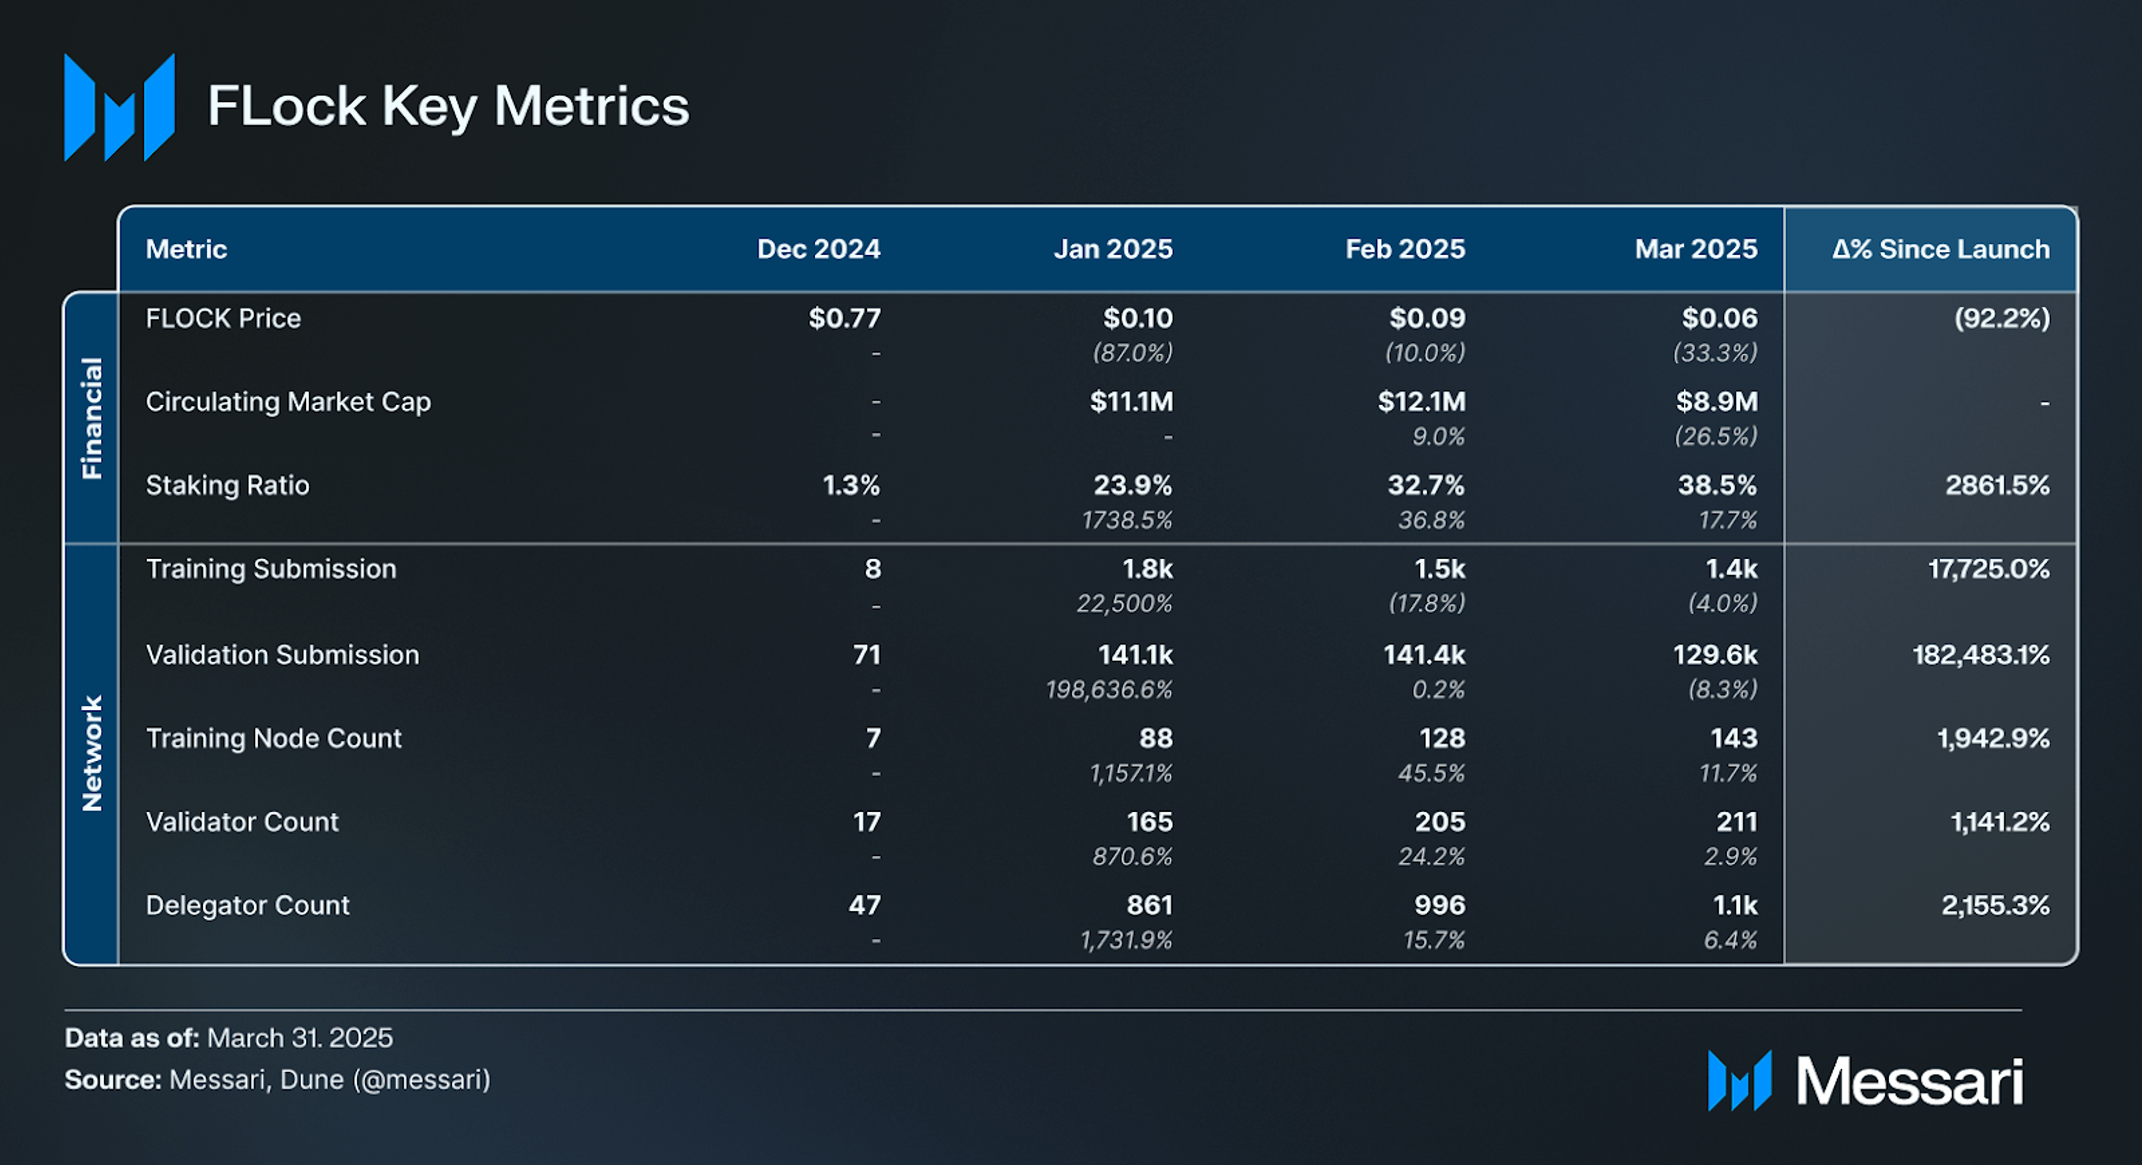Select the Network section label
The width and height of the screenshot is (2142, 1165).
[92, 753]
